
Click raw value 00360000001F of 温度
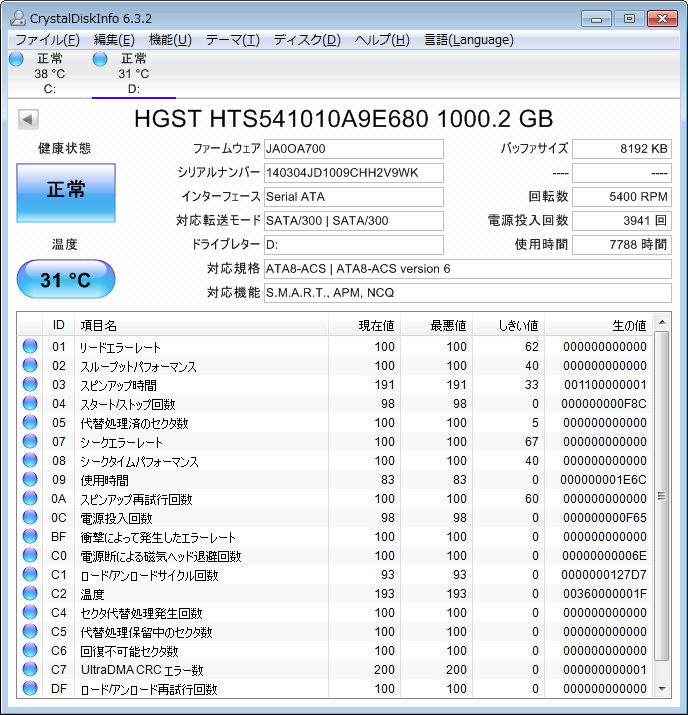(x=605, y=594)
